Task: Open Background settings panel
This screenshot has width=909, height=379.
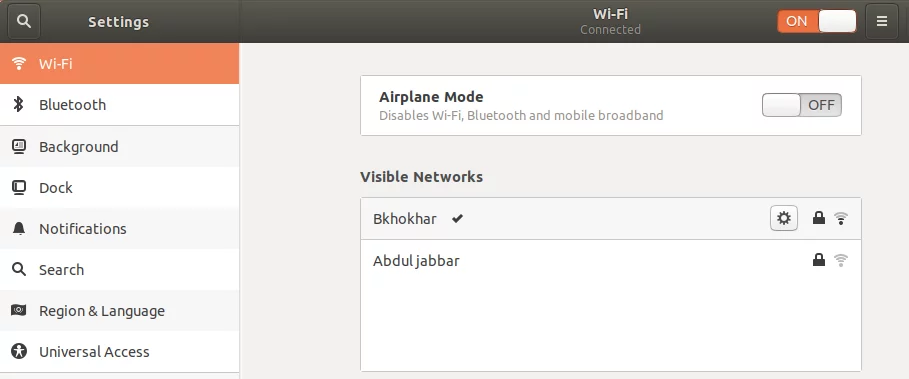Action: 119,147
